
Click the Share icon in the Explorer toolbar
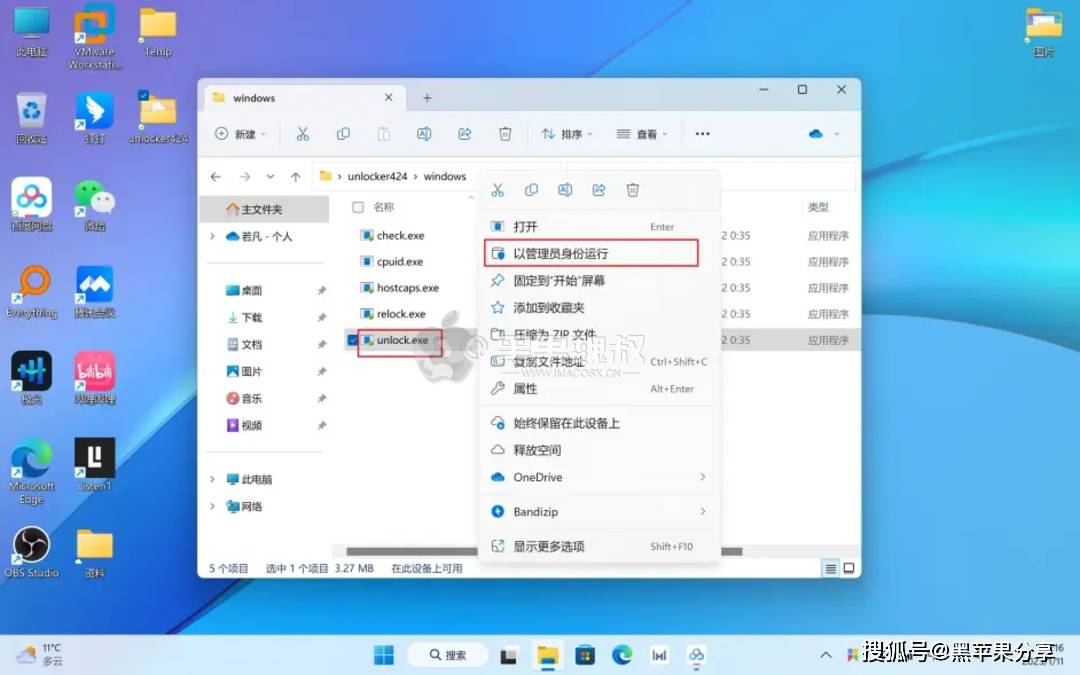pyautogui.click(x=465, y=134)
